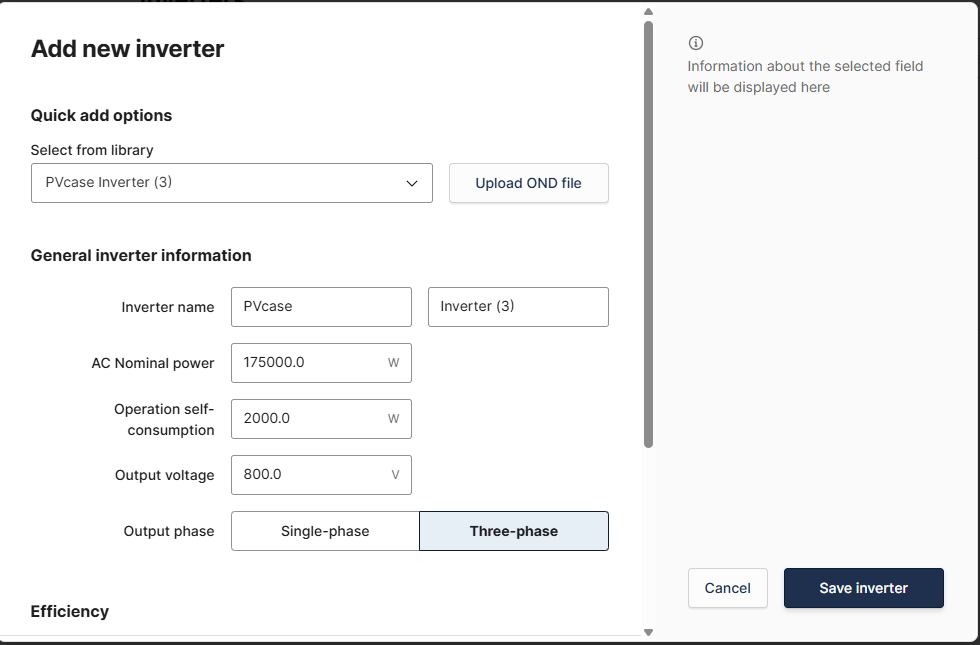Click the info icon in side panel
Viewport: 980px width, 645px height.
[x=696, y=43]
